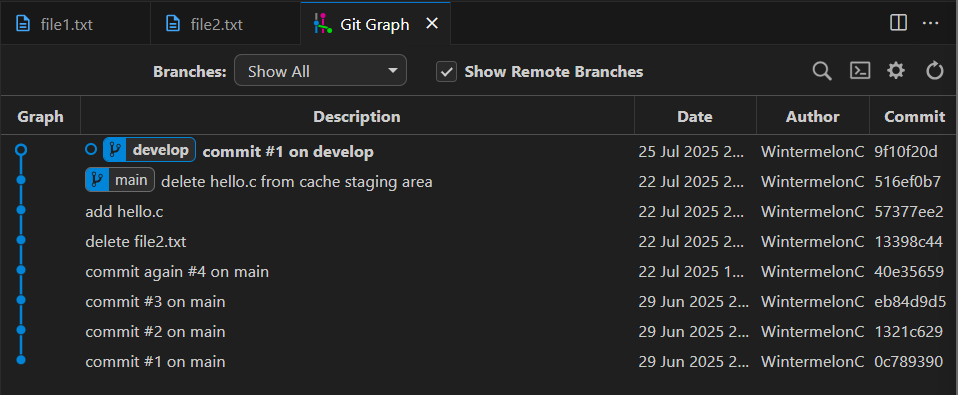Image resolution: width=958 pixels, height=395 pixels.
Task: Open the terminal icon in Git Graph toolbar
Action: point(860,71)
